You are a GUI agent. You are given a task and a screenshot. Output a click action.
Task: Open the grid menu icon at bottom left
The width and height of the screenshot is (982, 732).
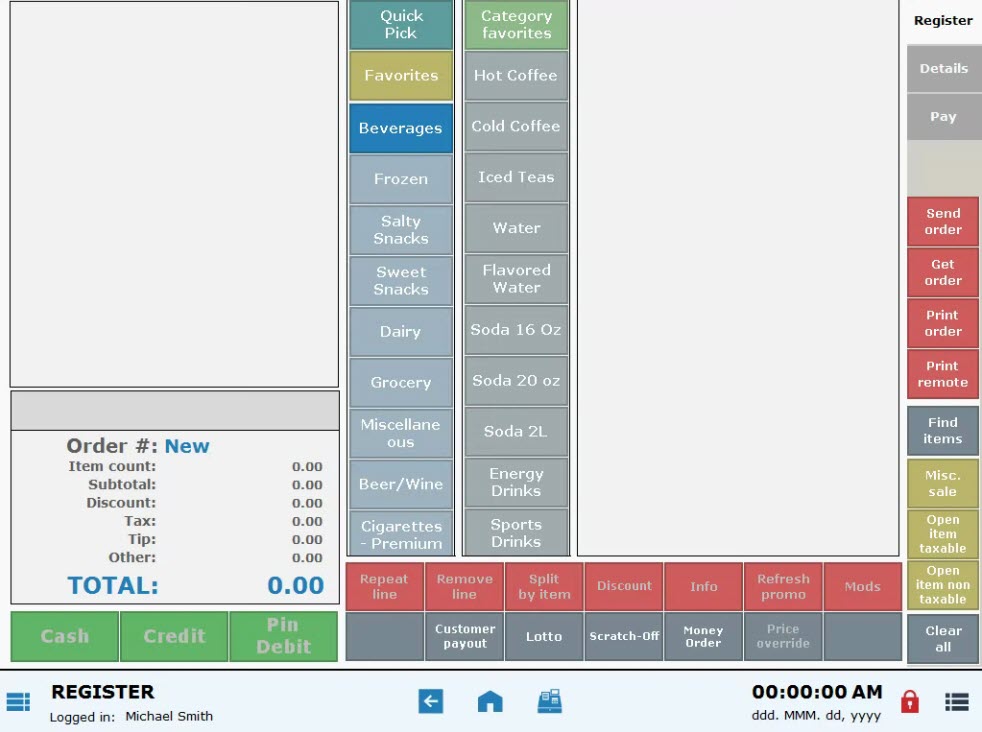[x=19, y=702]
